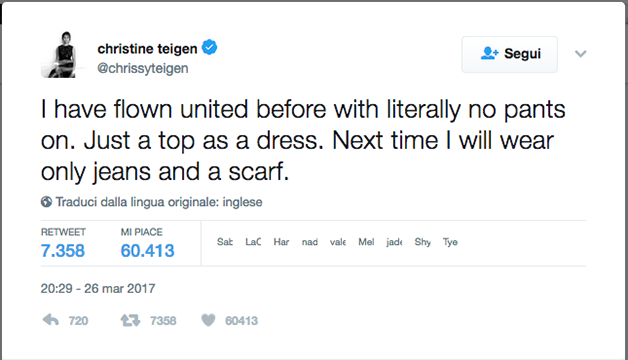The image size is (628, 360).
Task: Click the reply arrow icon
Action: (x=51, y=320)
